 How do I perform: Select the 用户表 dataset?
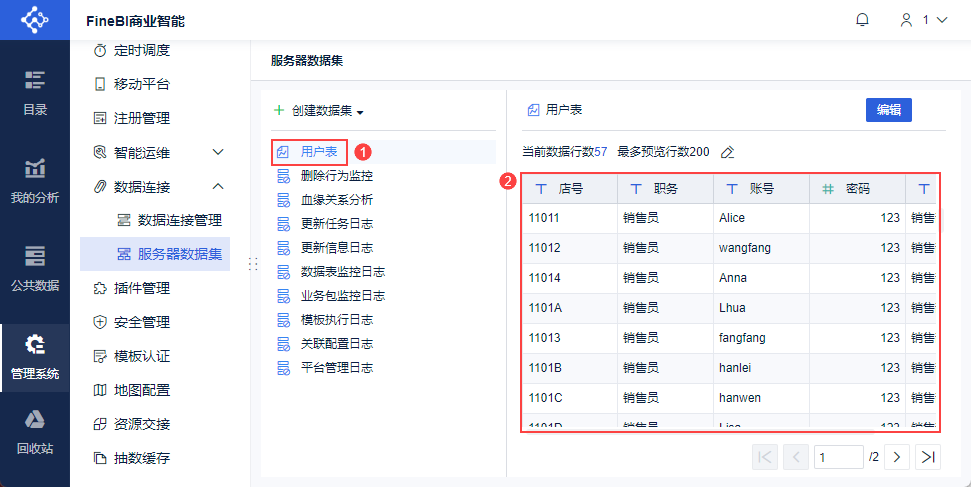(319, 152)
